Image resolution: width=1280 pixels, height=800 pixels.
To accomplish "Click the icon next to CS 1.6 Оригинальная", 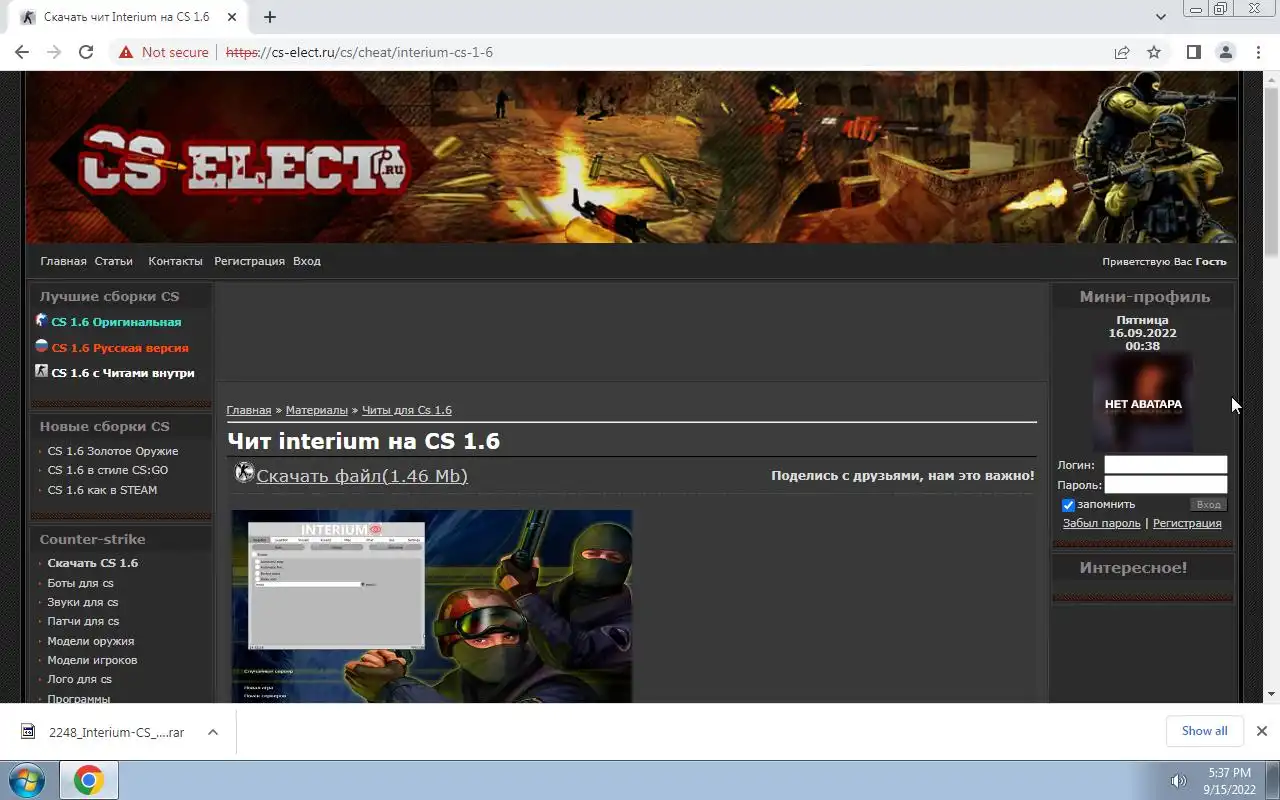I will point(41,320).
